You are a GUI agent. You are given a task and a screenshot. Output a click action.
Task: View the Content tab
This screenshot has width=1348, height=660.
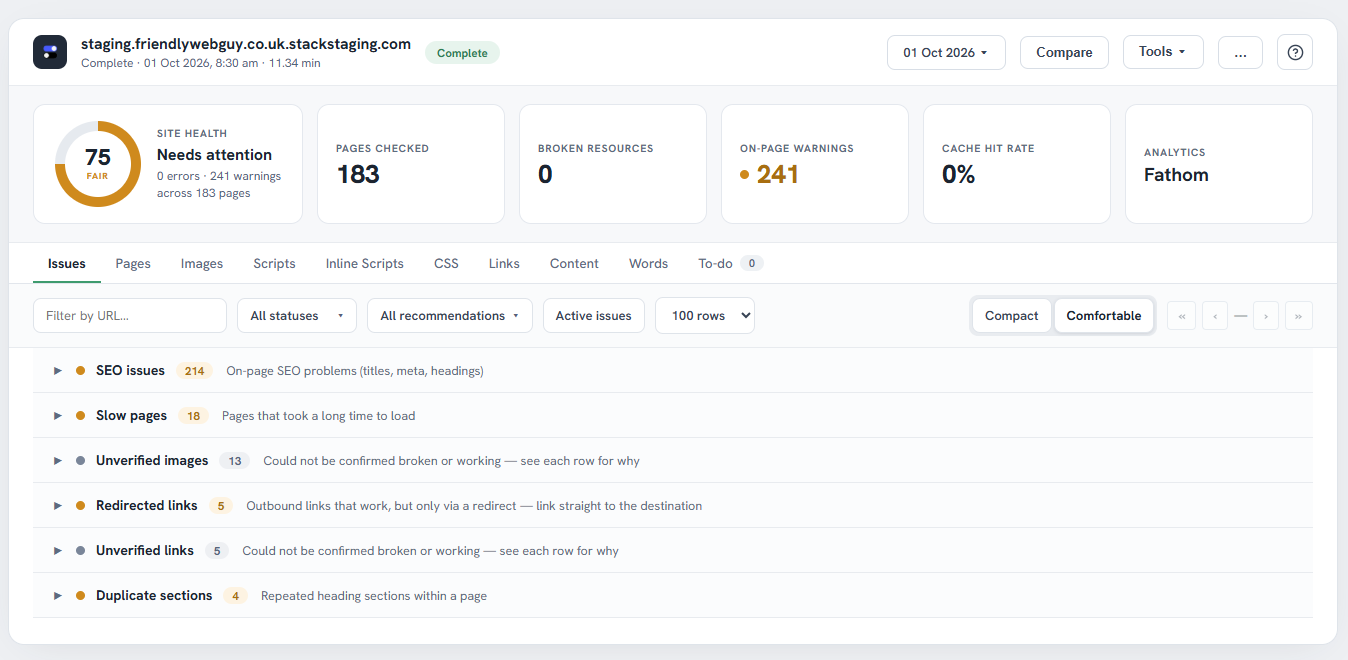click(574, 264)
